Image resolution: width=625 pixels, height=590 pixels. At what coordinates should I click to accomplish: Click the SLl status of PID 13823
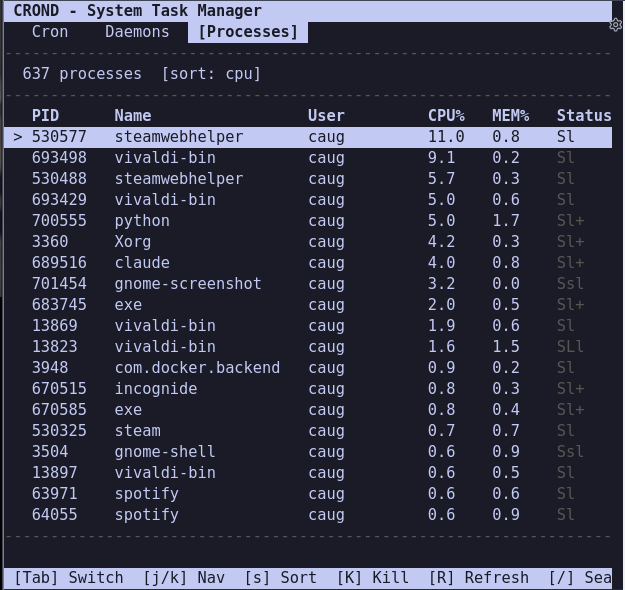tap(570, 347)
